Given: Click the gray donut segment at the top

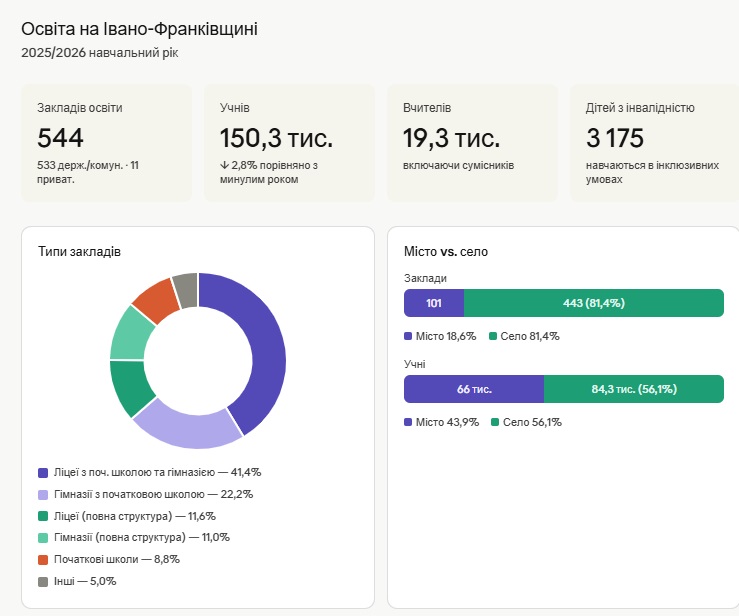Looking at the screenshot, I should click(185, 288).
